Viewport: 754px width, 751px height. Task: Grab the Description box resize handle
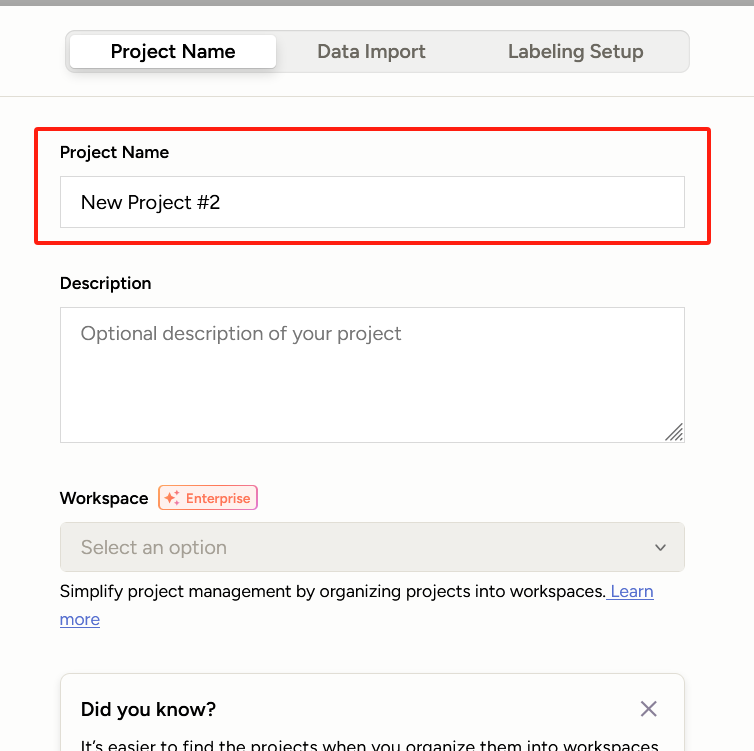(x=675, y=432)
